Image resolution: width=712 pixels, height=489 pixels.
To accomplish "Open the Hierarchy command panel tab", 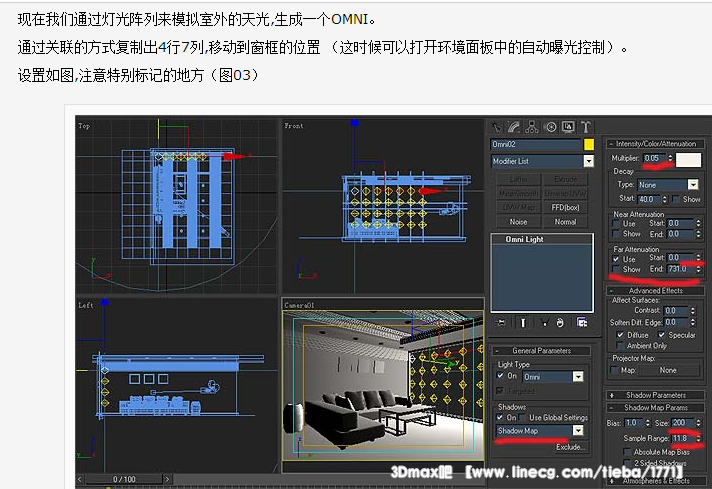I will (531, 127).
